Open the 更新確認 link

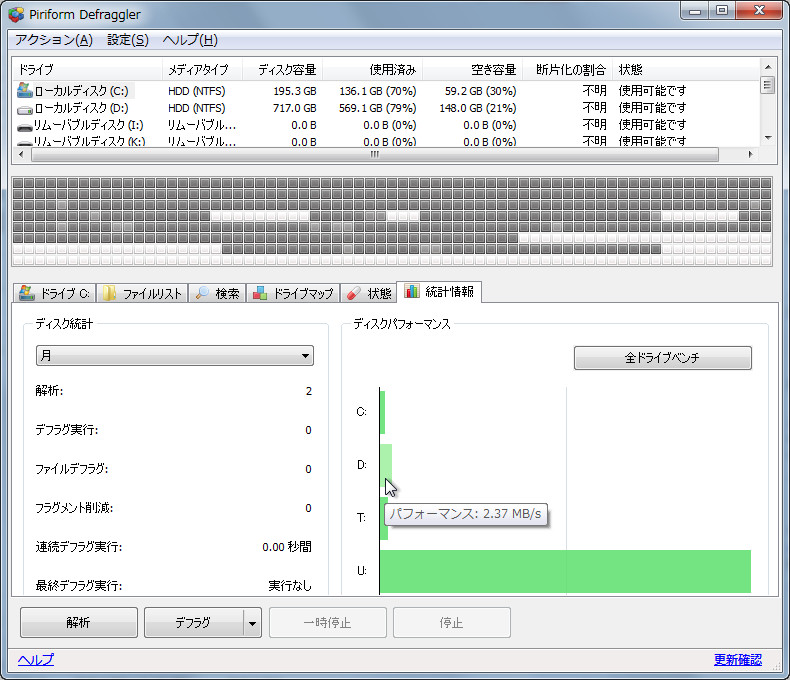pos(738,660)
